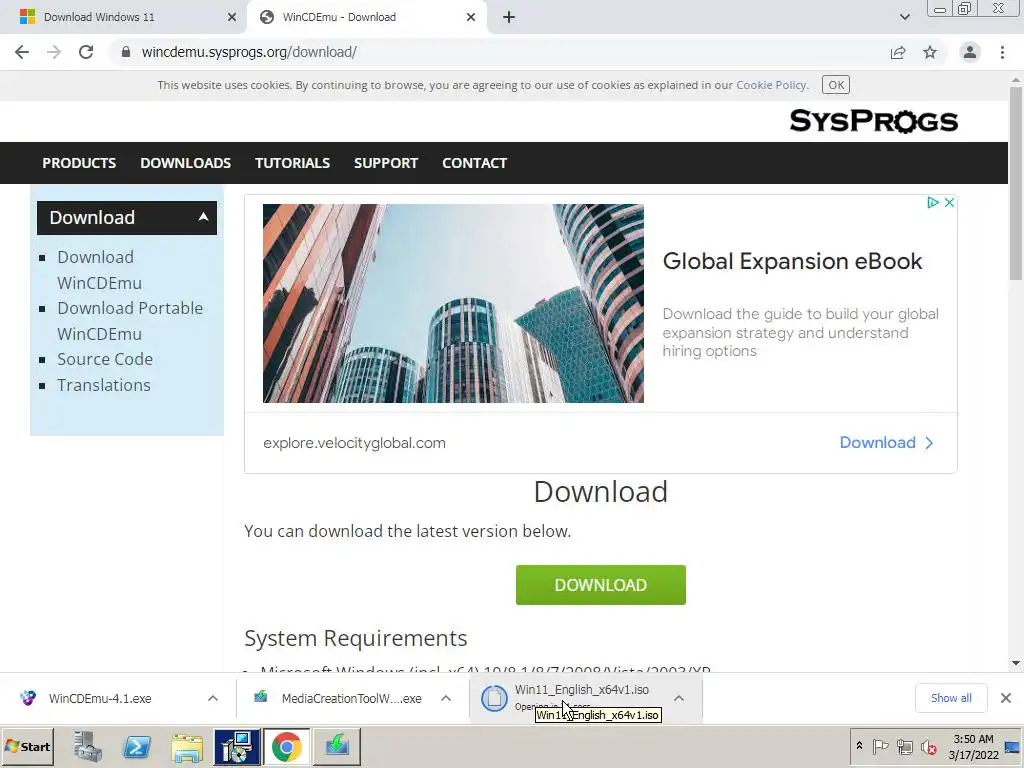1024x768 pixels.
Task: Click the show desktop tray icon
Action: coord(1013,746)
